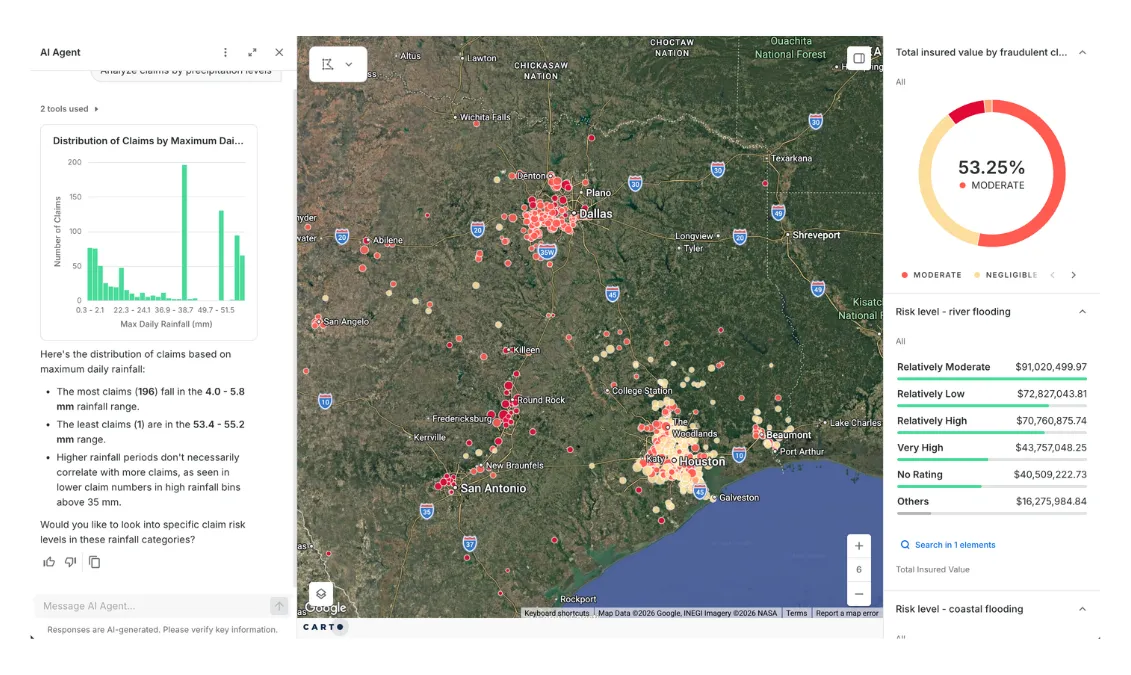Click the 53.25% donut center value
The image size is (1131, 675).
tap(991, 168)
